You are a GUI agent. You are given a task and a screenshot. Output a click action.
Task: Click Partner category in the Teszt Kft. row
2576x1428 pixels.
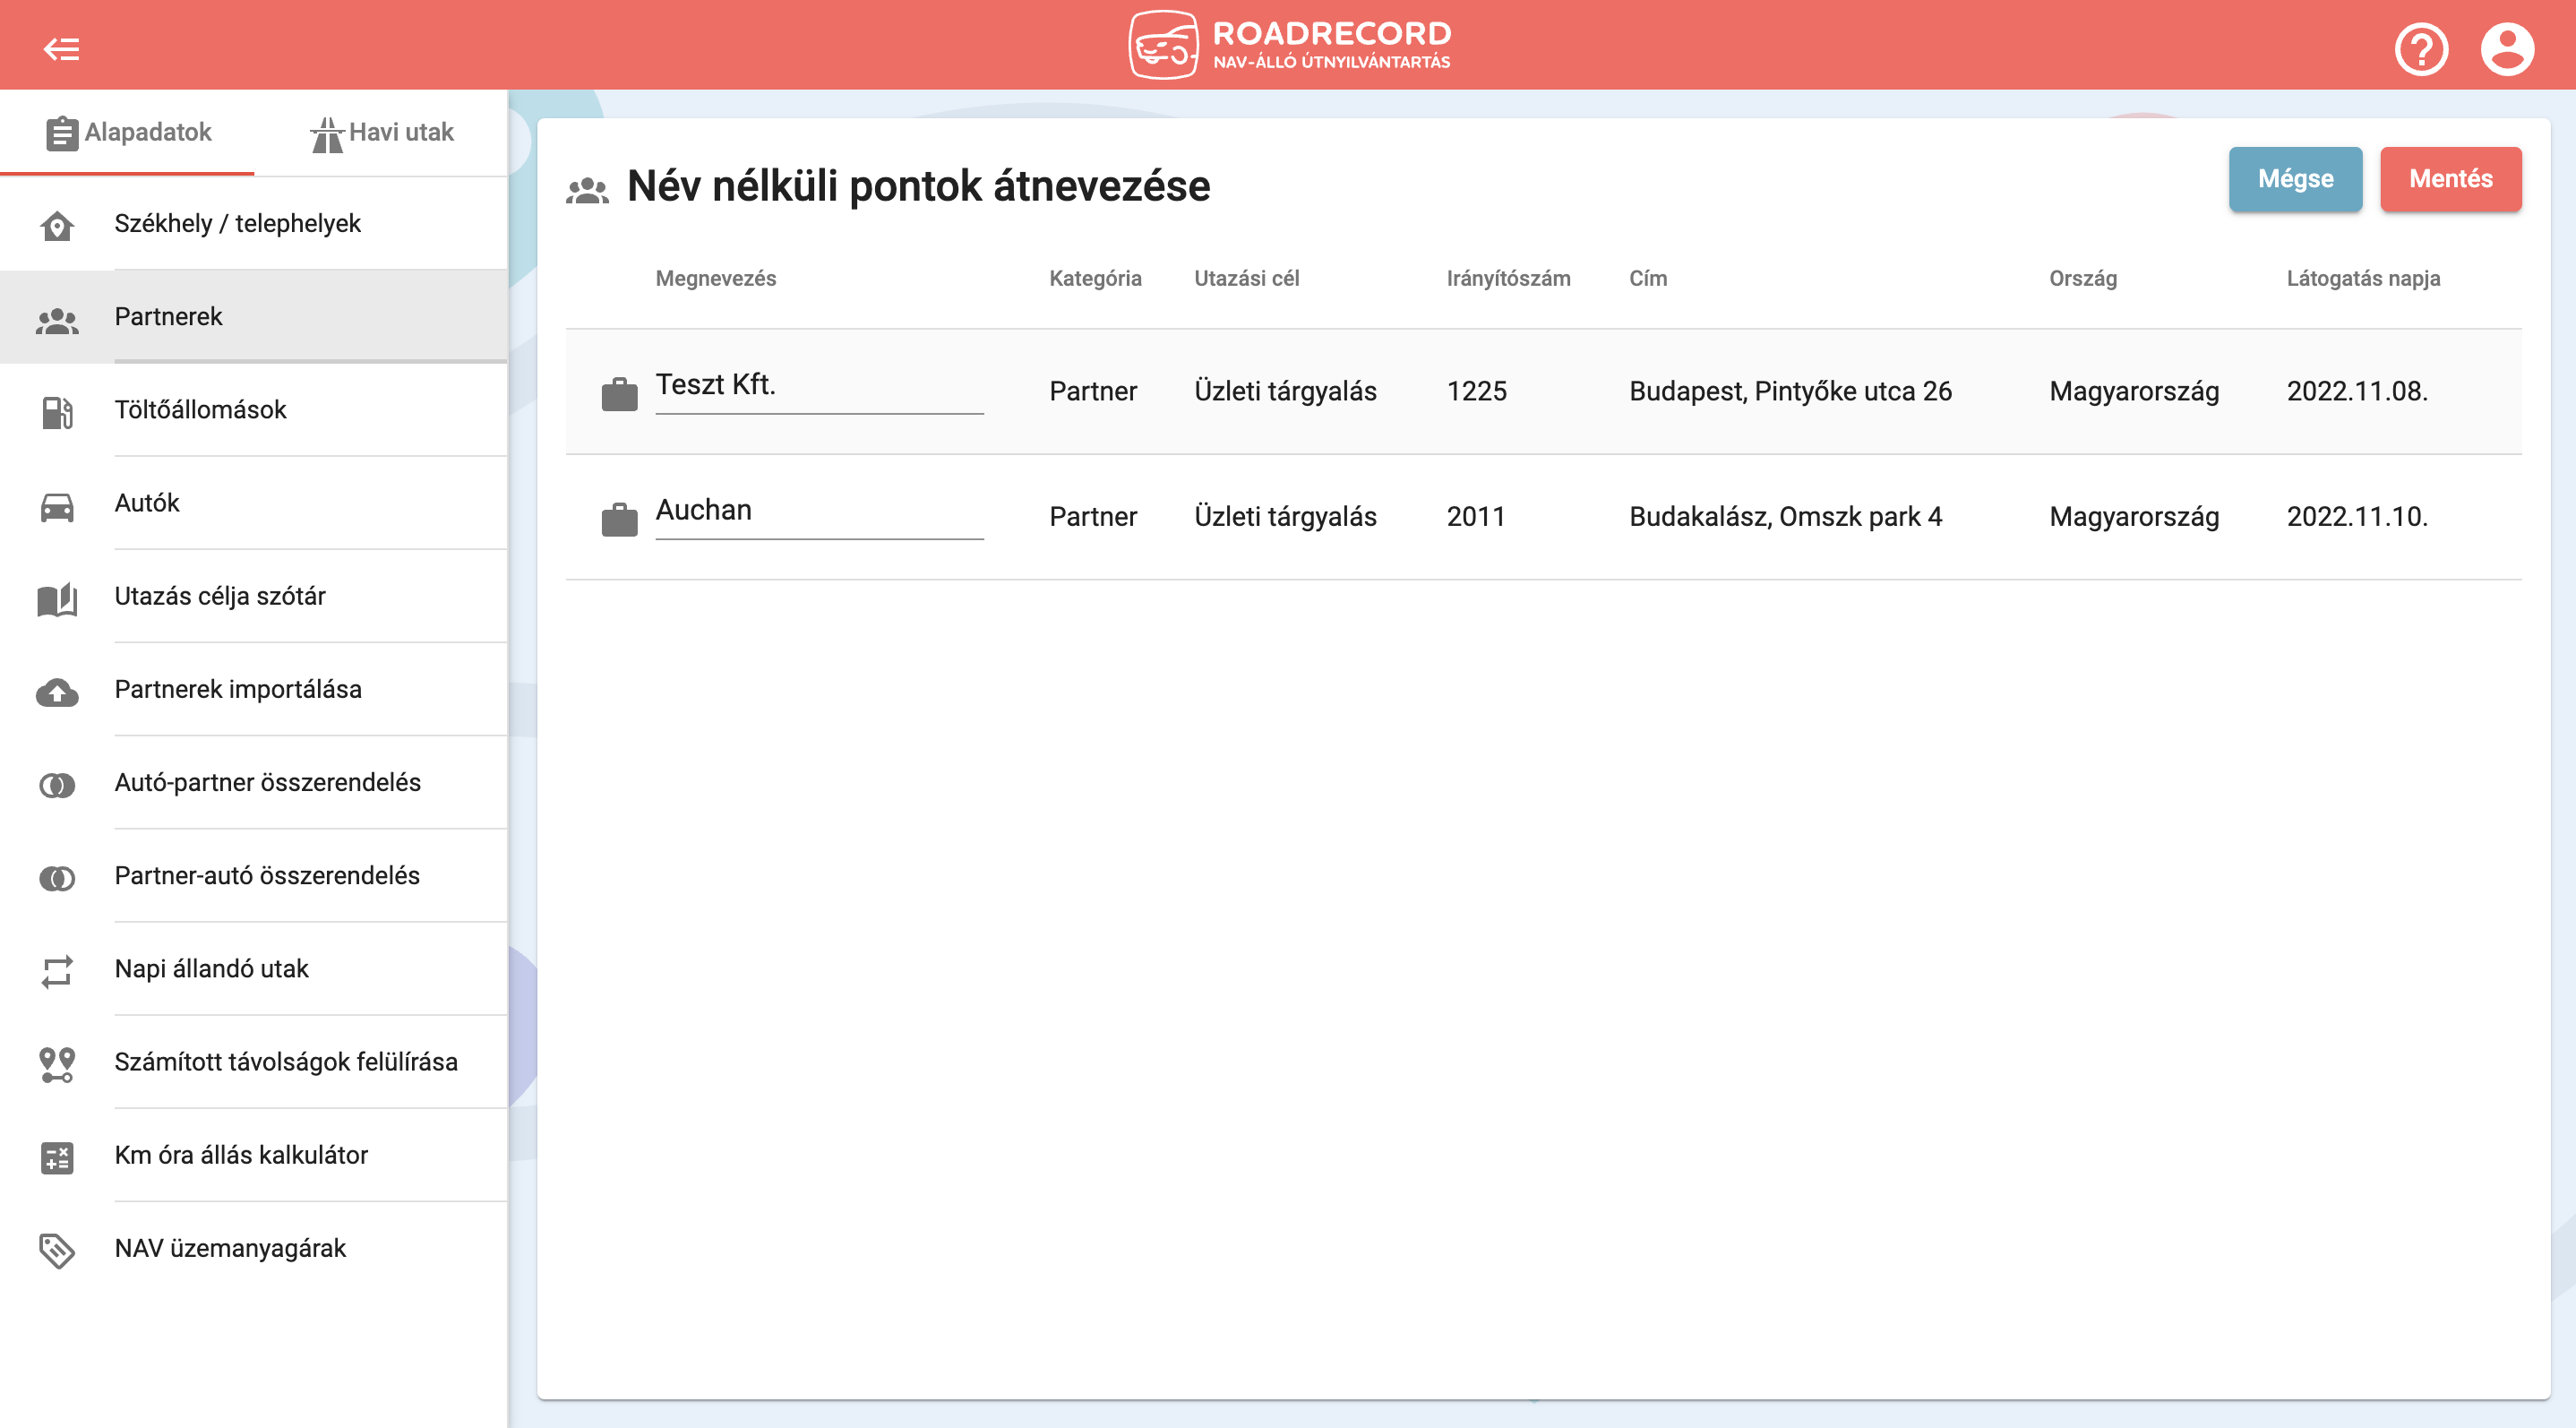1093,391
